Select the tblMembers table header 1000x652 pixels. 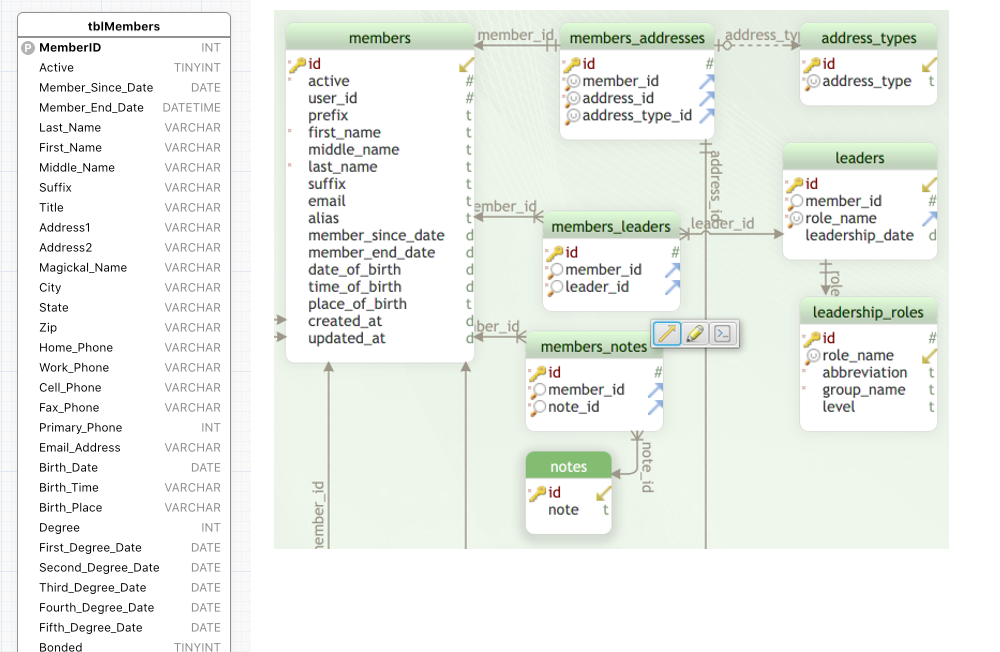click(124, 26)
